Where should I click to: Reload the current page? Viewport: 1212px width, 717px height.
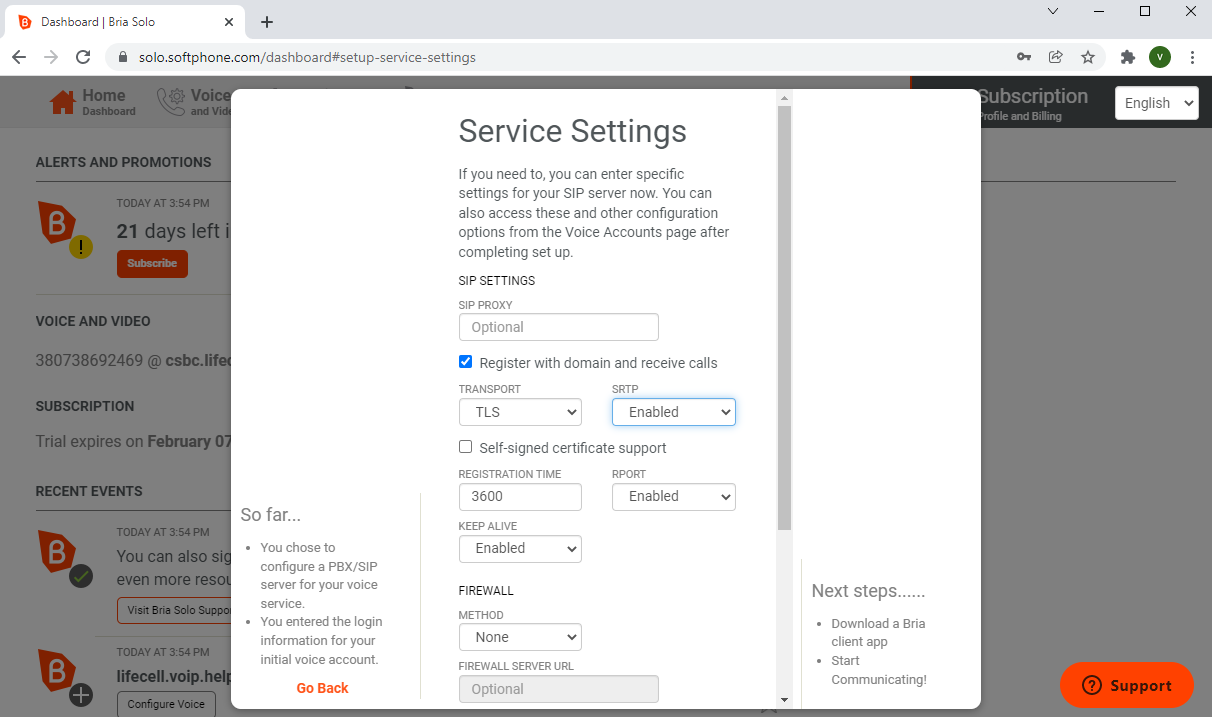coord(83,57)
